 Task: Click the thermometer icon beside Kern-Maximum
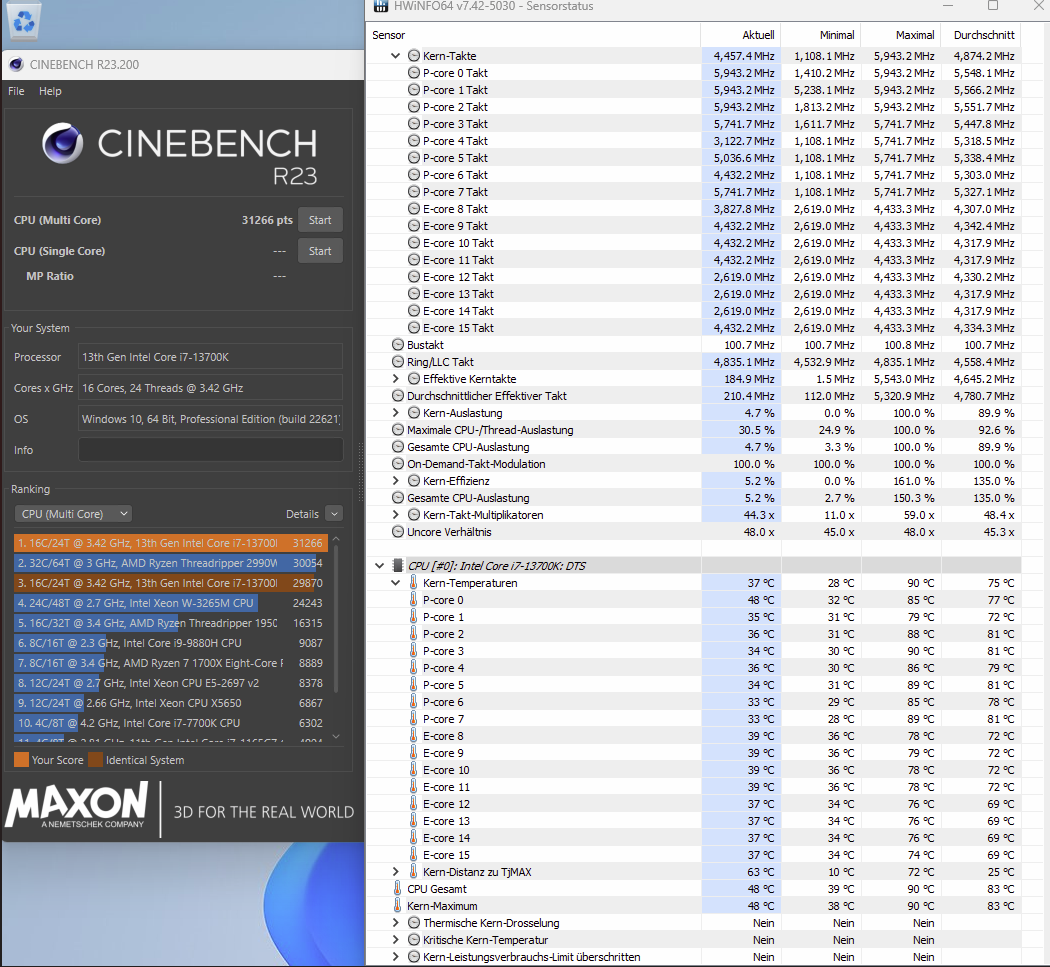point(398,906)
